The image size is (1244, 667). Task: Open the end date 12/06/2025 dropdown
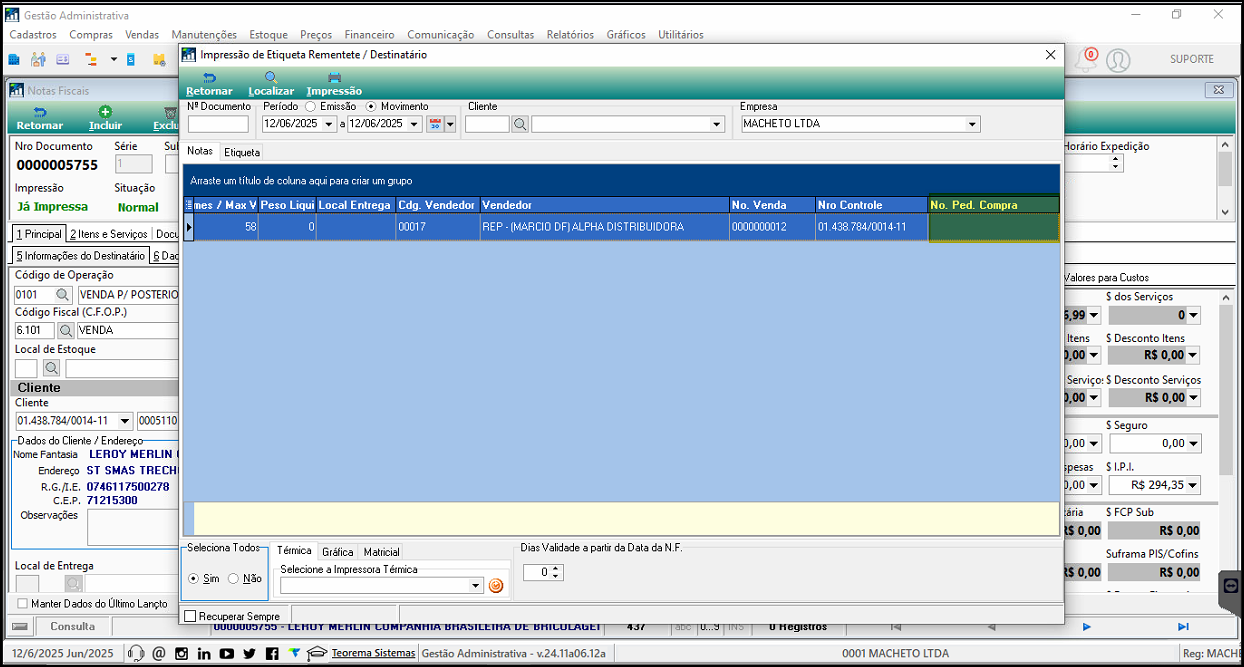pyautogui.click(x=415, y=124)
